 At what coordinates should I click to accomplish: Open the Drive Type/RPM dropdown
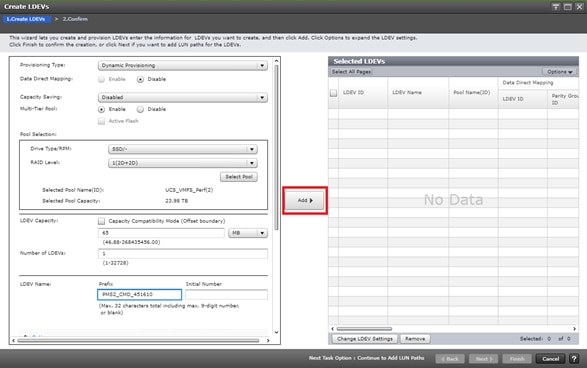point(183,149)
